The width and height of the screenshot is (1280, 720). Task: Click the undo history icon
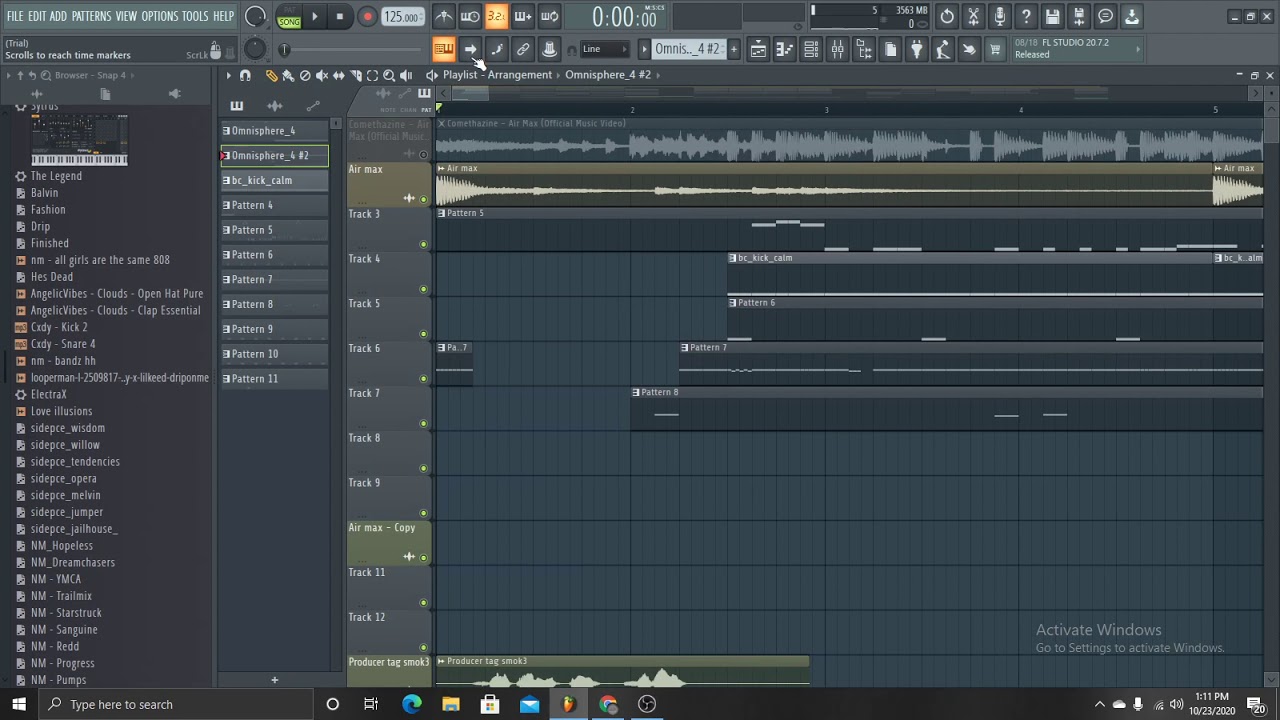(947, 16)
